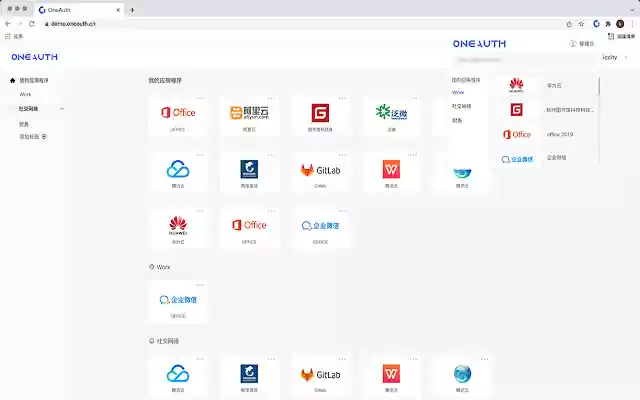640x400 pixels.
Task: Click 'office 2019' text in the popup list
Action: [x=560, y=134]
